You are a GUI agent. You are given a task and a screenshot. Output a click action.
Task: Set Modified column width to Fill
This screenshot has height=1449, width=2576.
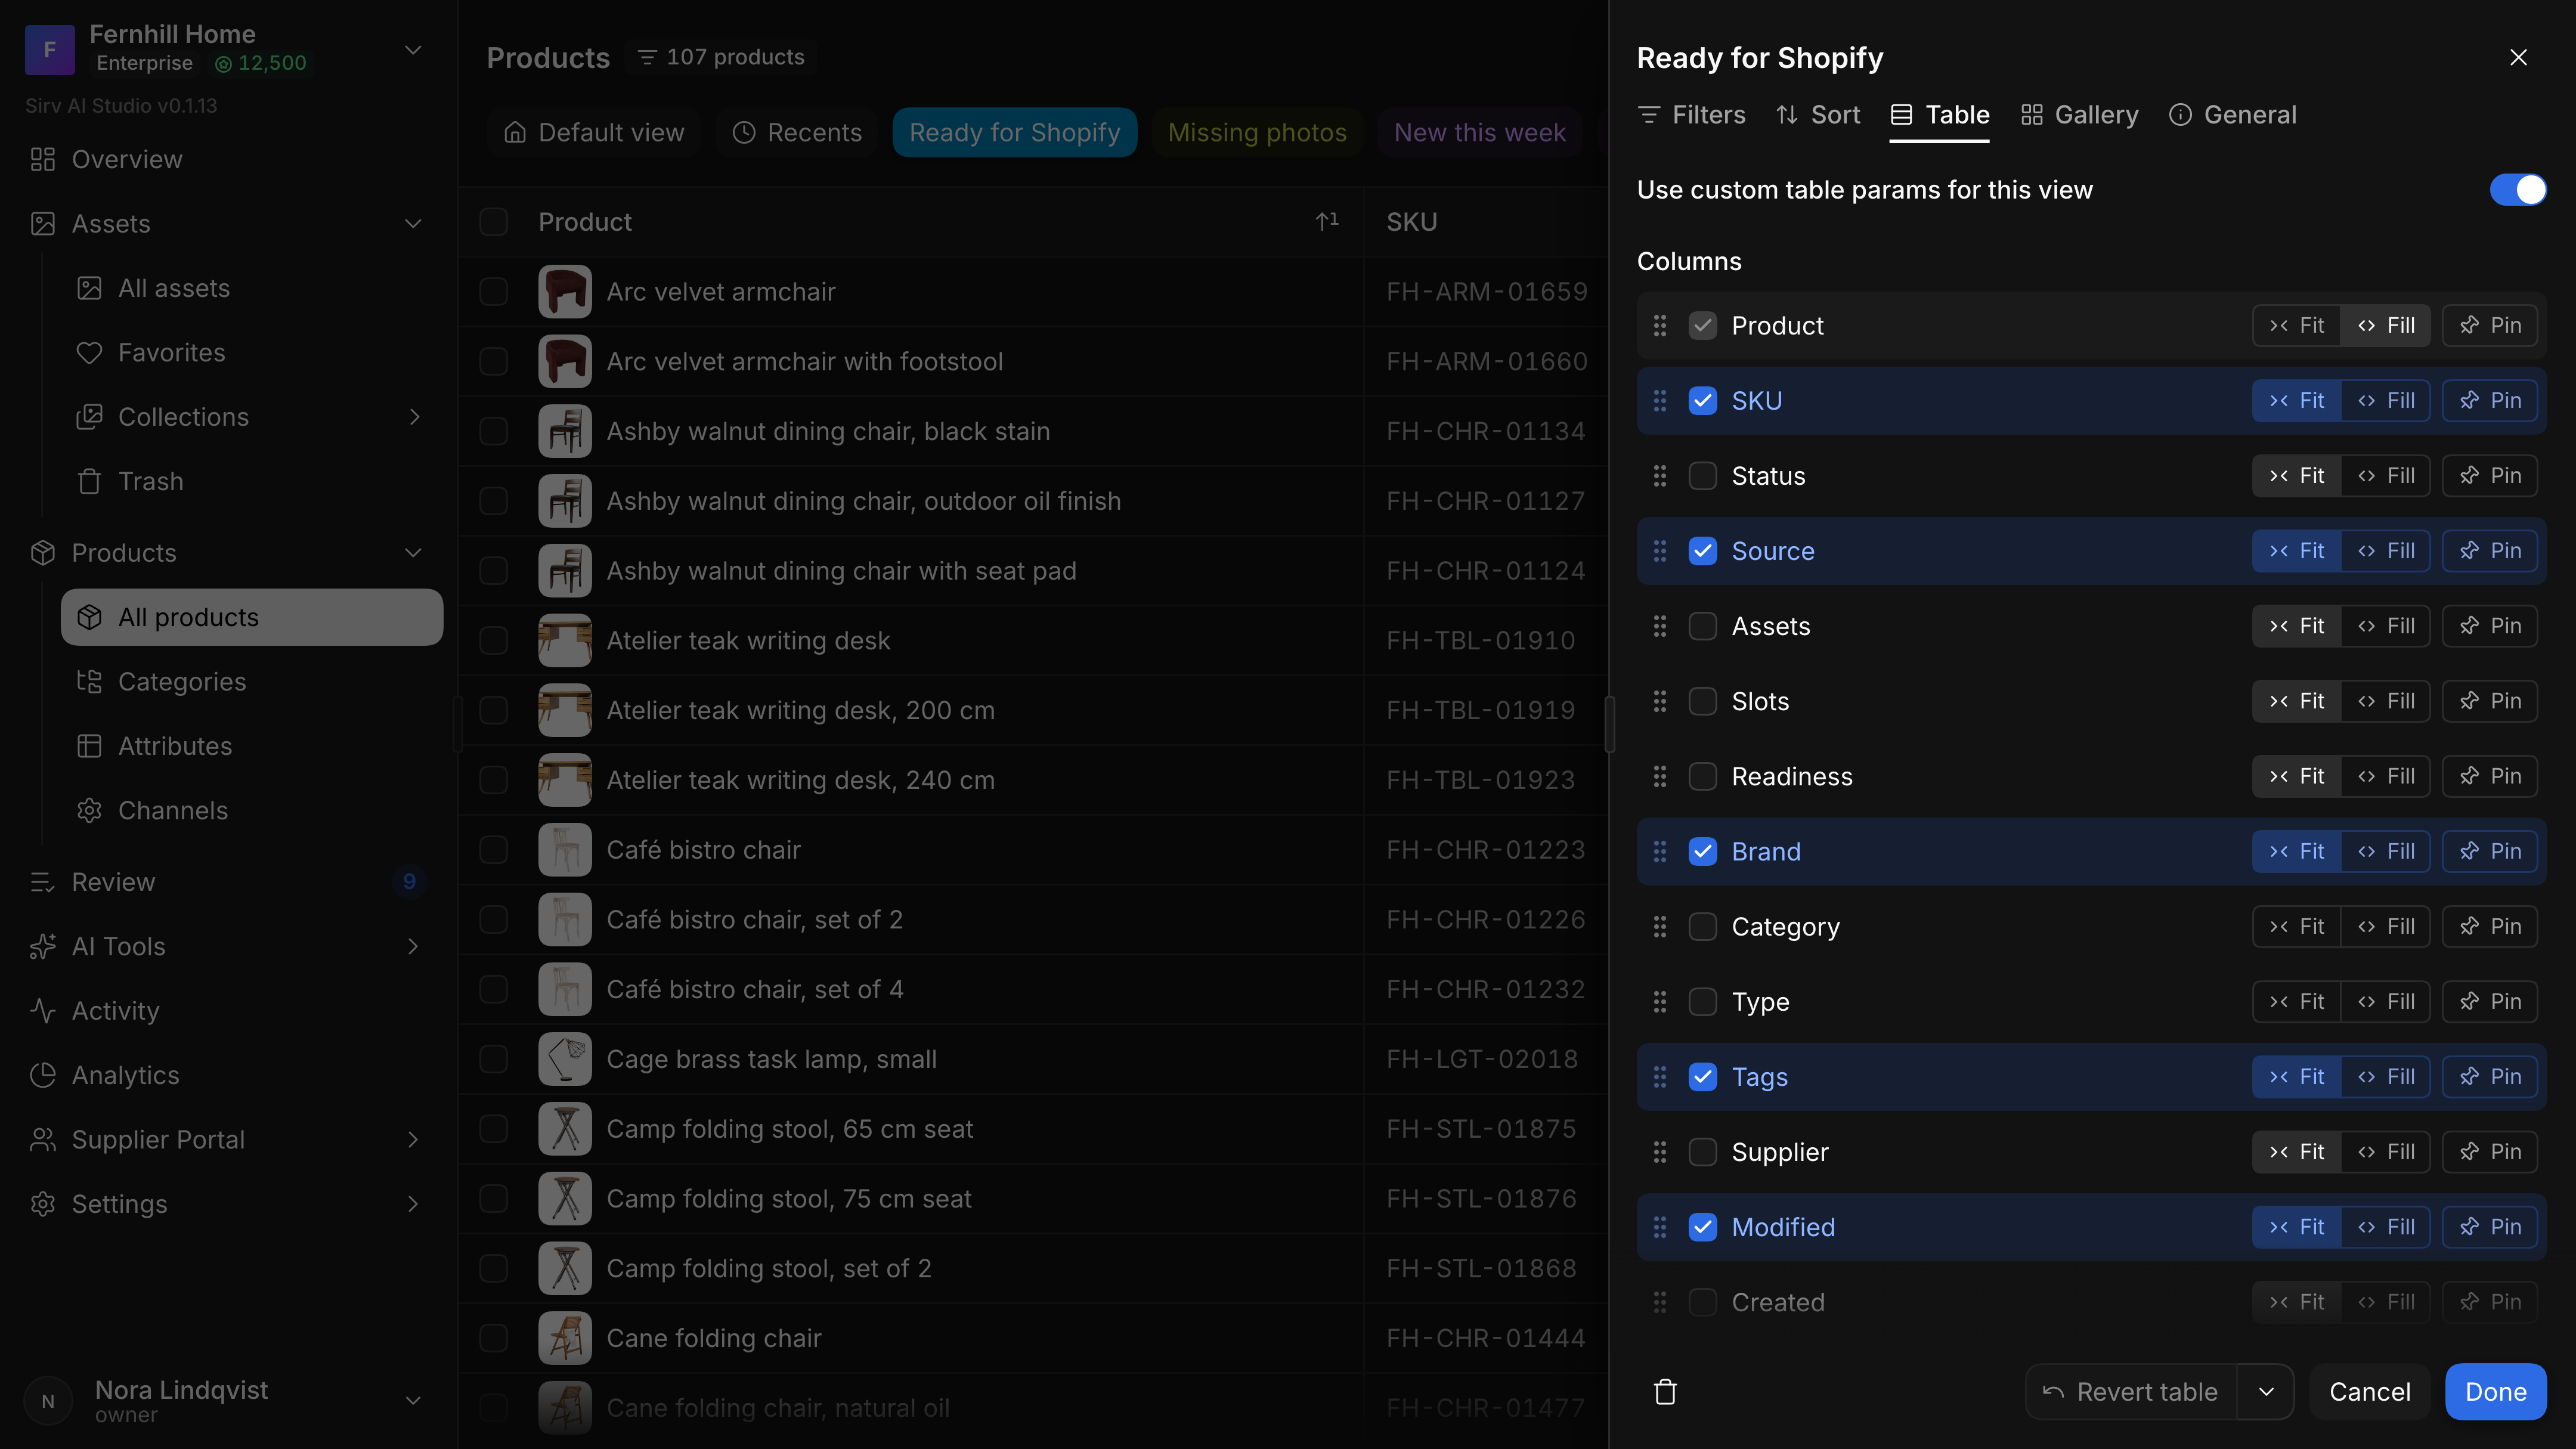pyautogui.click(x=2386, y=1227)
